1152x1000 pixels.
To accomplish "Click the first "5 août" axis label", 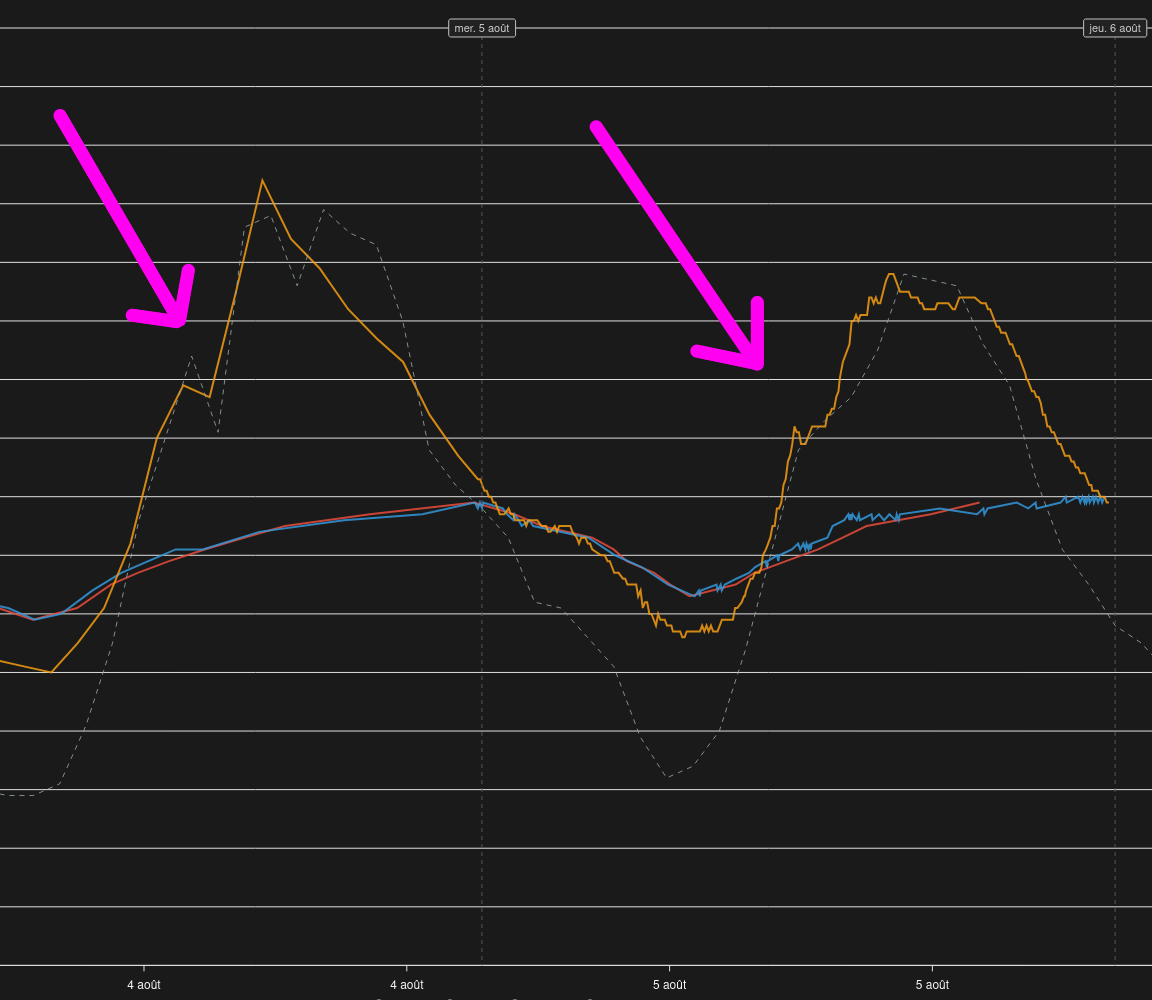I will tap(669, 985).
